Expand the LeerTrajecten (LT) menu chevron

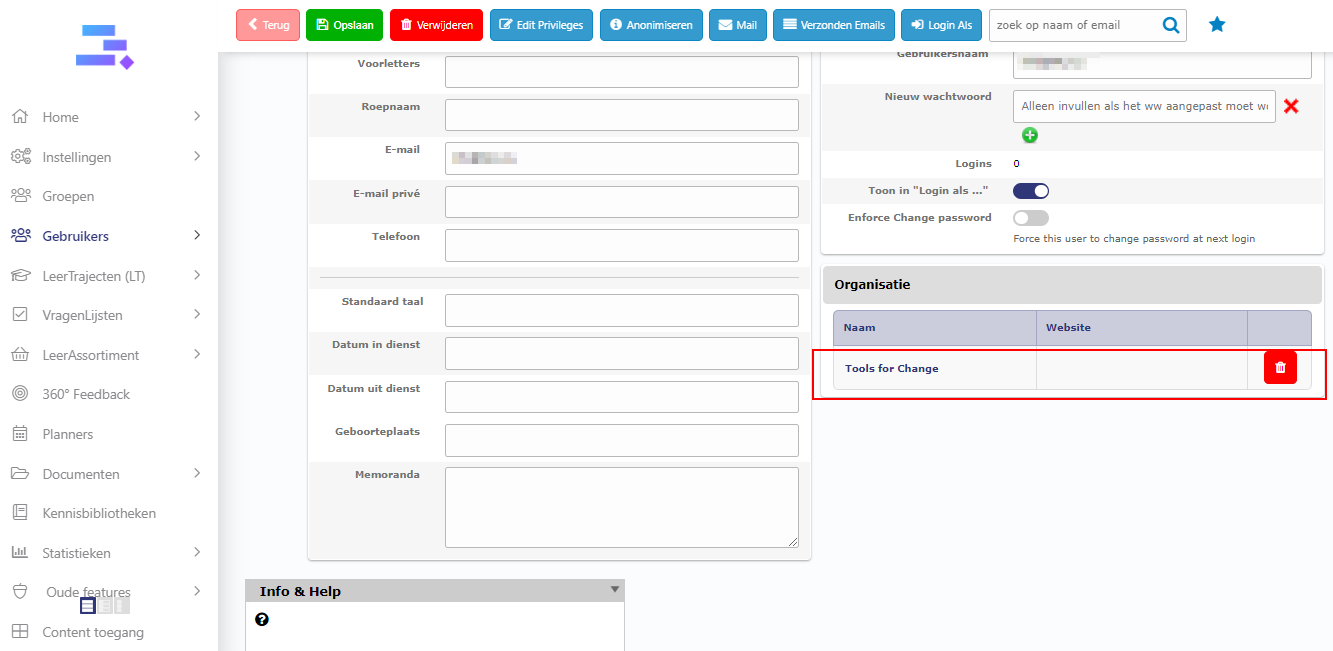197,275
